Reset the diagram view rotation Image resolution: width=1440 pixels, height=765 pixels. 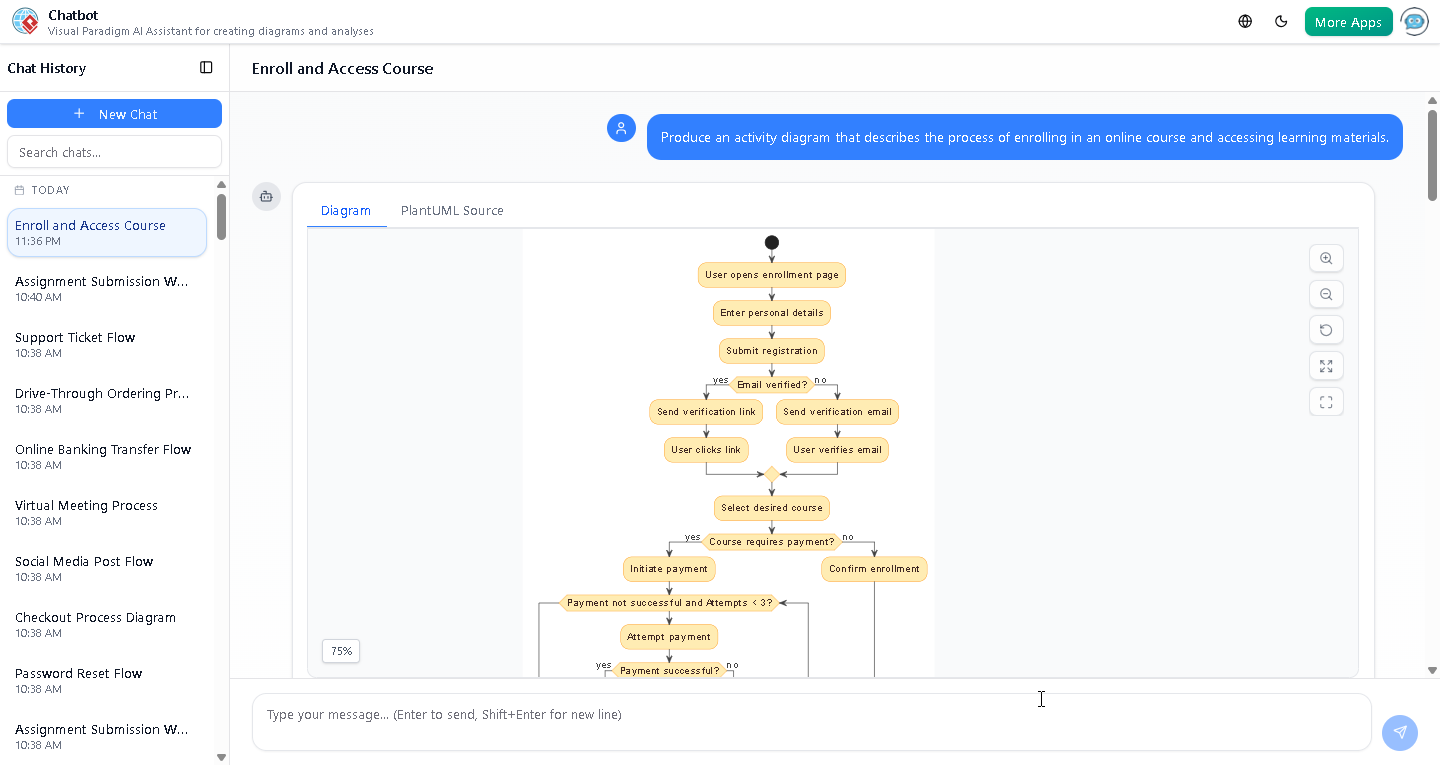point(1326,330)
